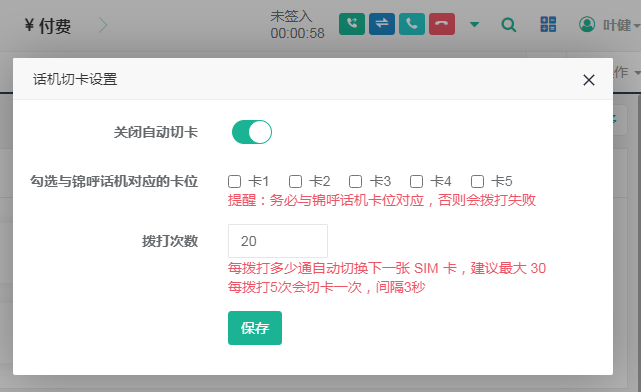641x392 pixels.
Task: Click the 保存 button
Action: tap(255, 328)
